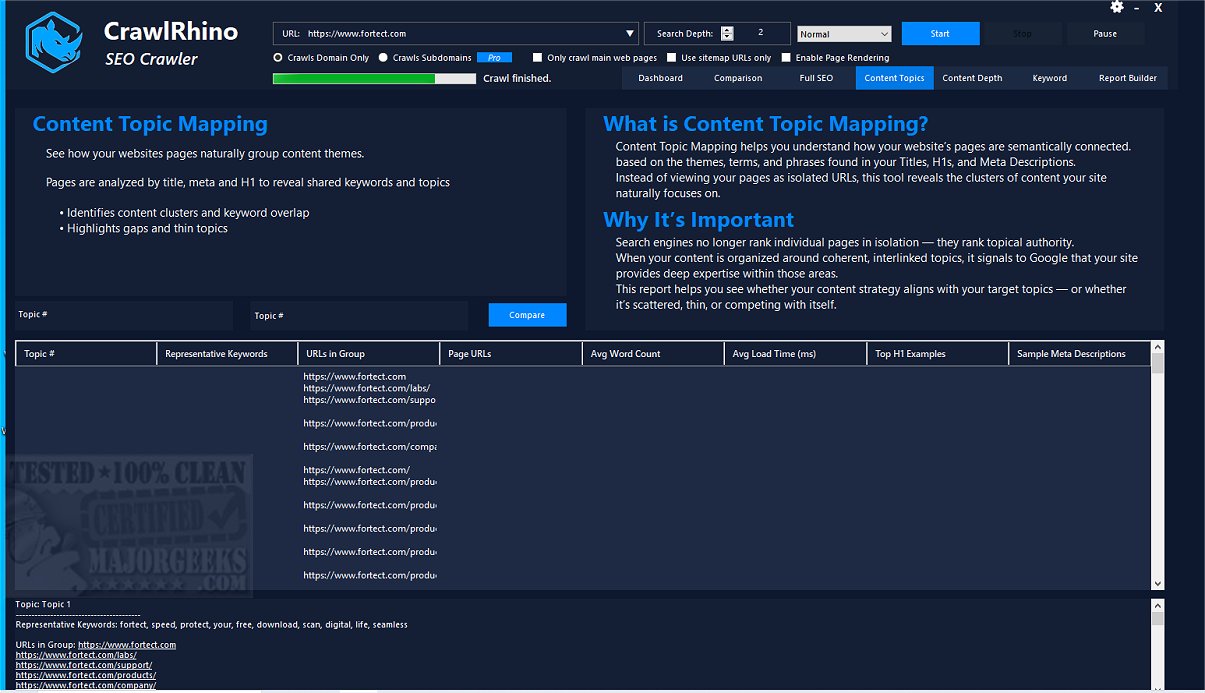Expand the URL dropdown arrow
This screenshot has height=693, width=1205.
(629, 34)
